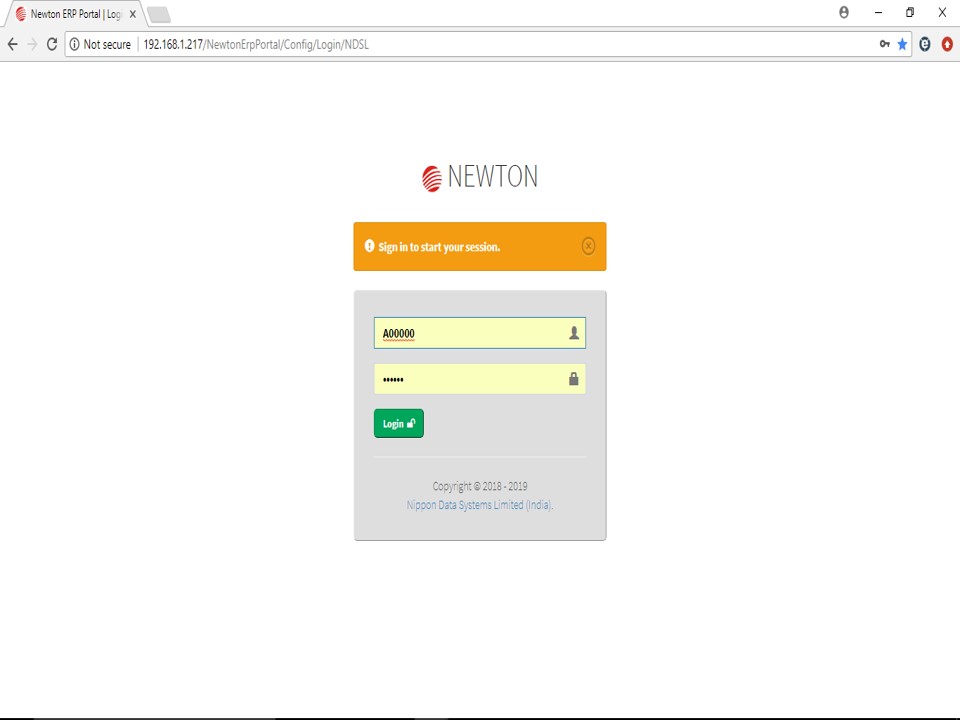Click the alert exclamation icon in orange banner

369,246
